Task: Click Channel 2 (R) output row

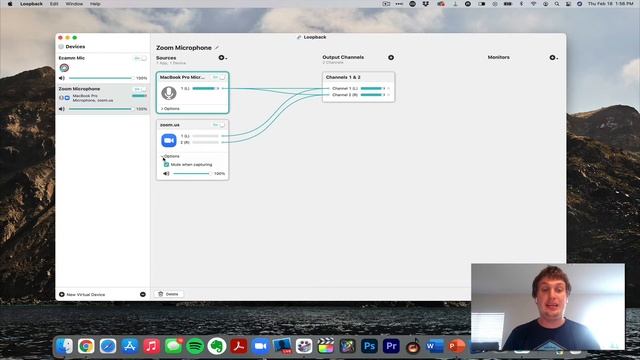Action: tap(358, 95)
